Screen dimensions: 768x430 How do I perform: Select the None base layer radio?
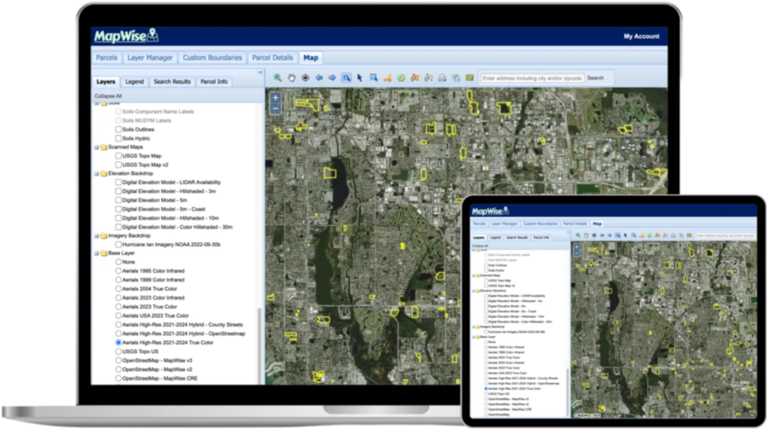click(x=118, y=262)
